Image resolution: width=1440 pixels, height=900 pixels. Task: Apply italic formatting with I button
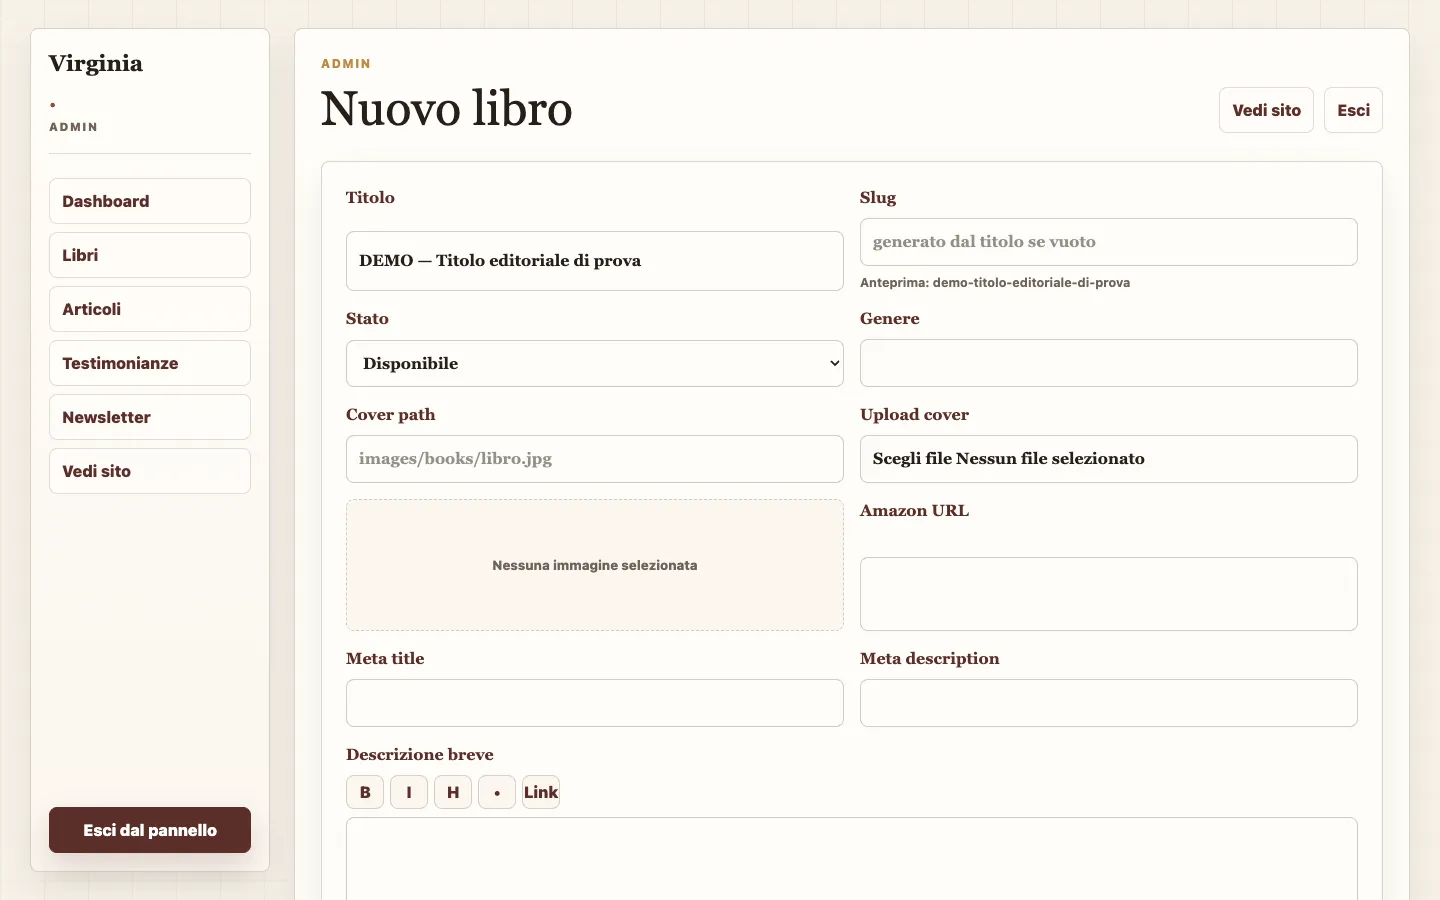(x=409, y=792)
